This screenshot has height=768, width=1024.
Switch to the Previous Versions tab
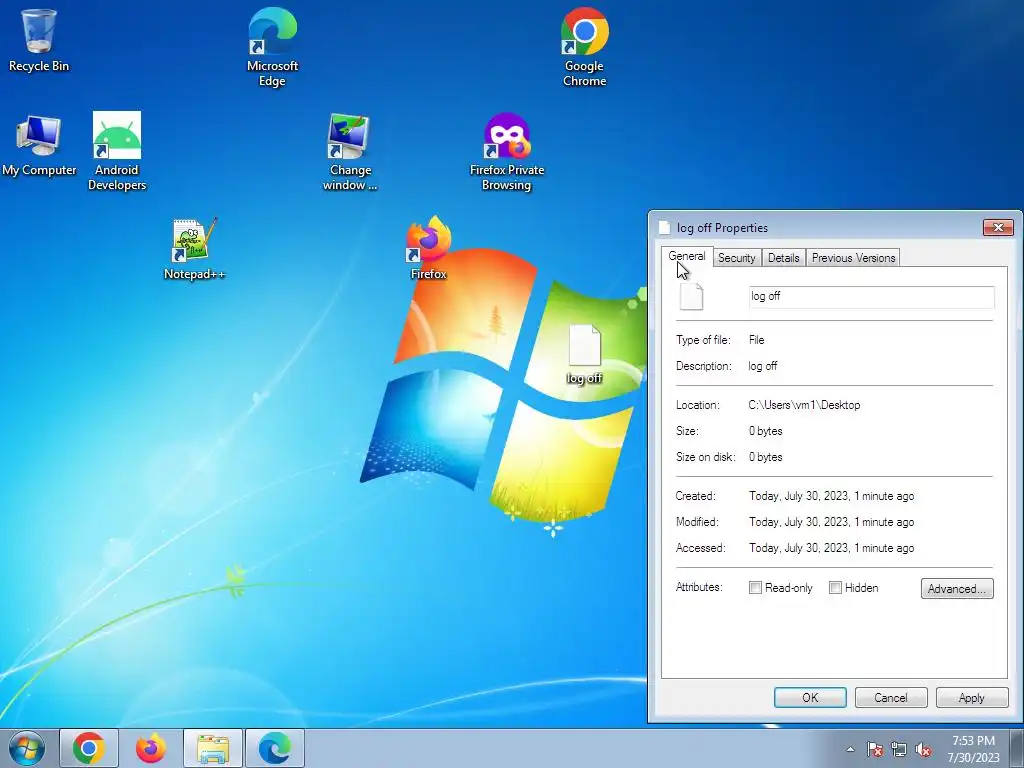[854, 258]
